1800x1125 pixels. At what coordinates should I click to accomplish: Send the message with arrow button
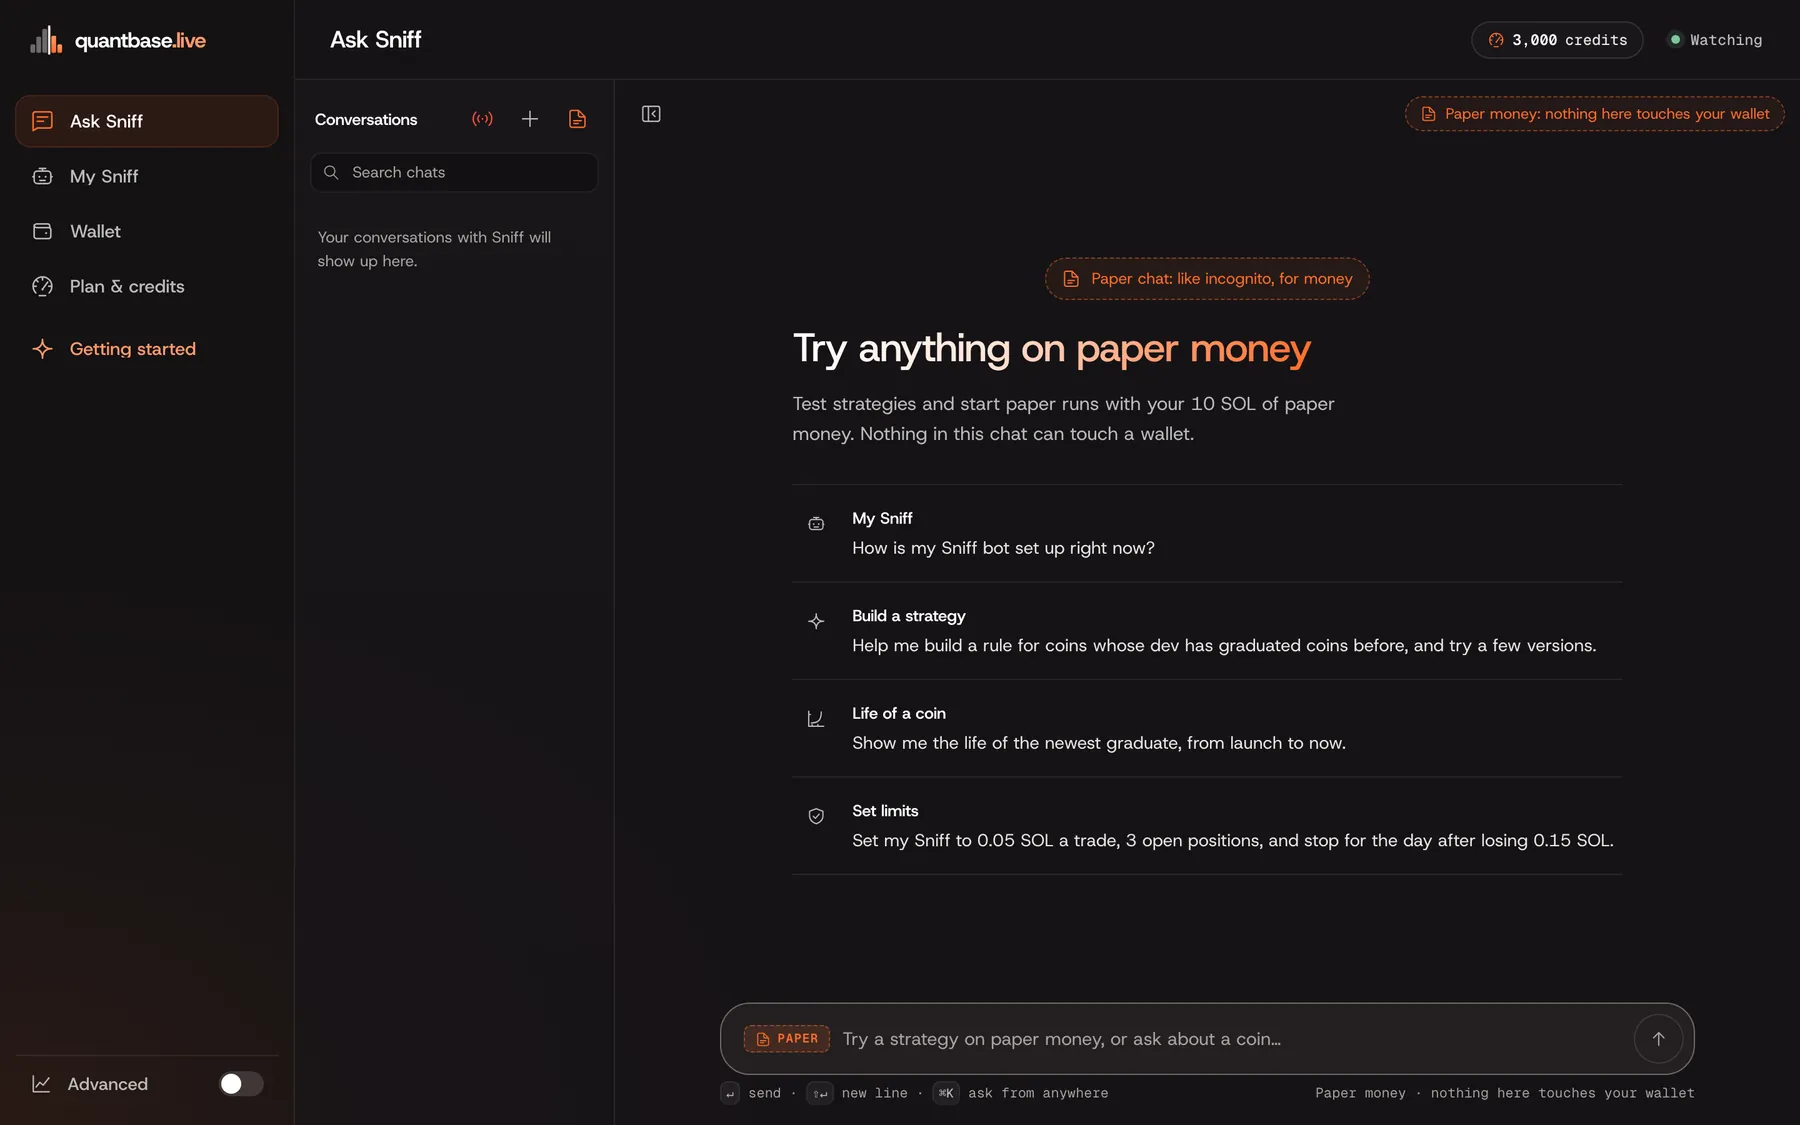[x=1658, y=1039]
